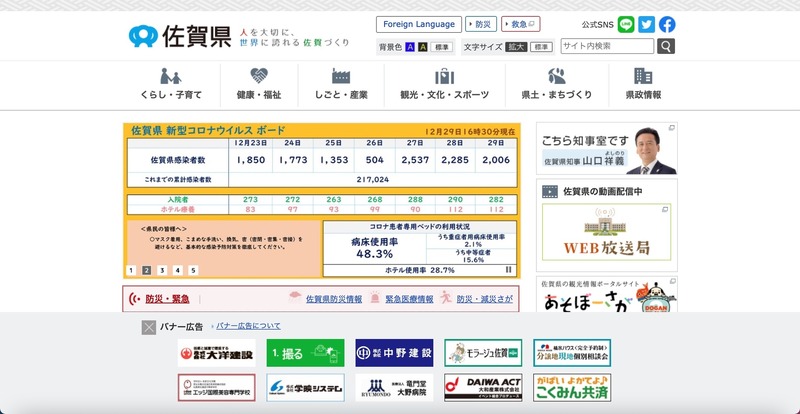Go to slide 4 of the corona board
The width and height of the screenshot is (800, 414).
click(x=178, y=270)
